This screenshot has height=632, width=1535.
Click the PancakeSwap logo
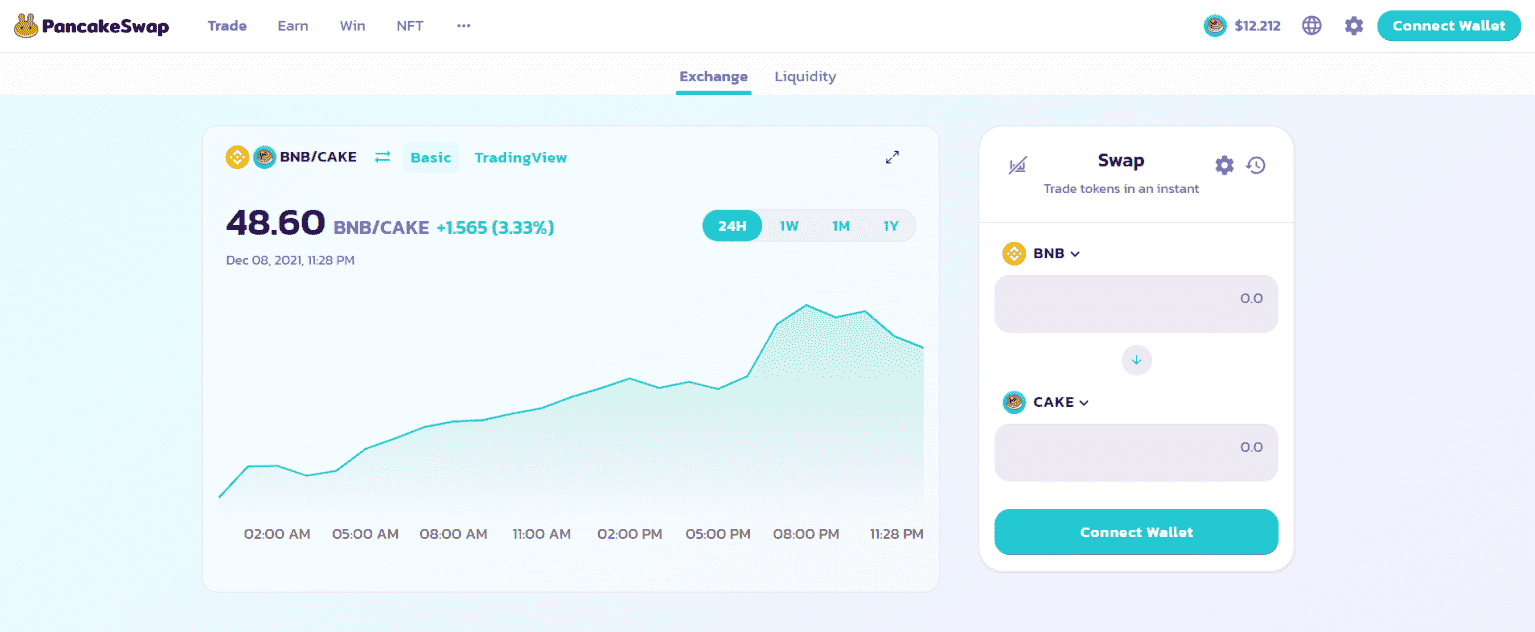pyautogui.click(x=92, y=26)
